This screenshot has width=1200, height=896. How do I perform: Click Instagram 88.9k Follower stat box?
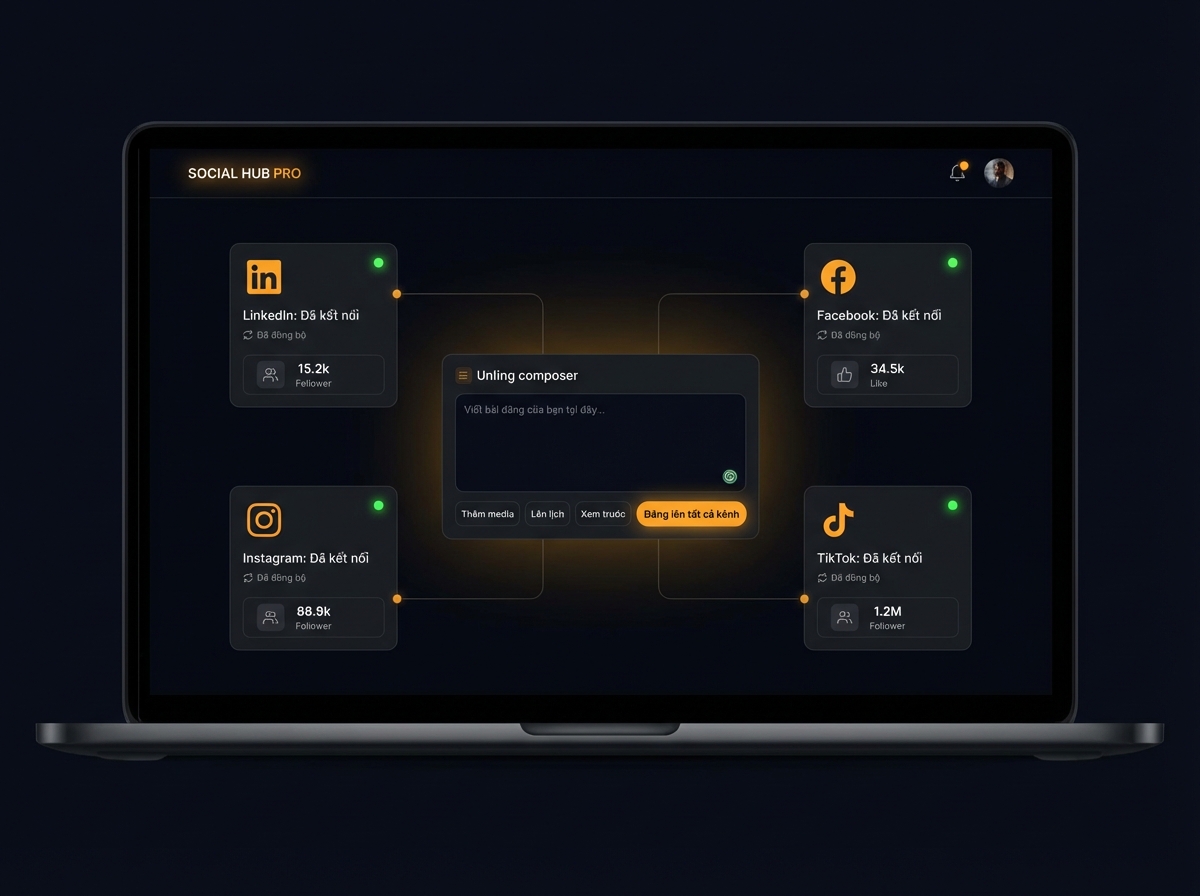(x=313, y=618)
